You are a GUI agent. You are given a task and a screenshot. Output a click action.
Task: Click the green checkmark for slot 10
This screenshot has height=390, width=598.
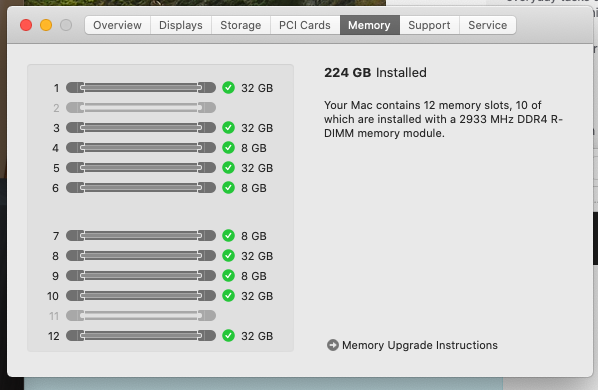[x=228, y=296]
